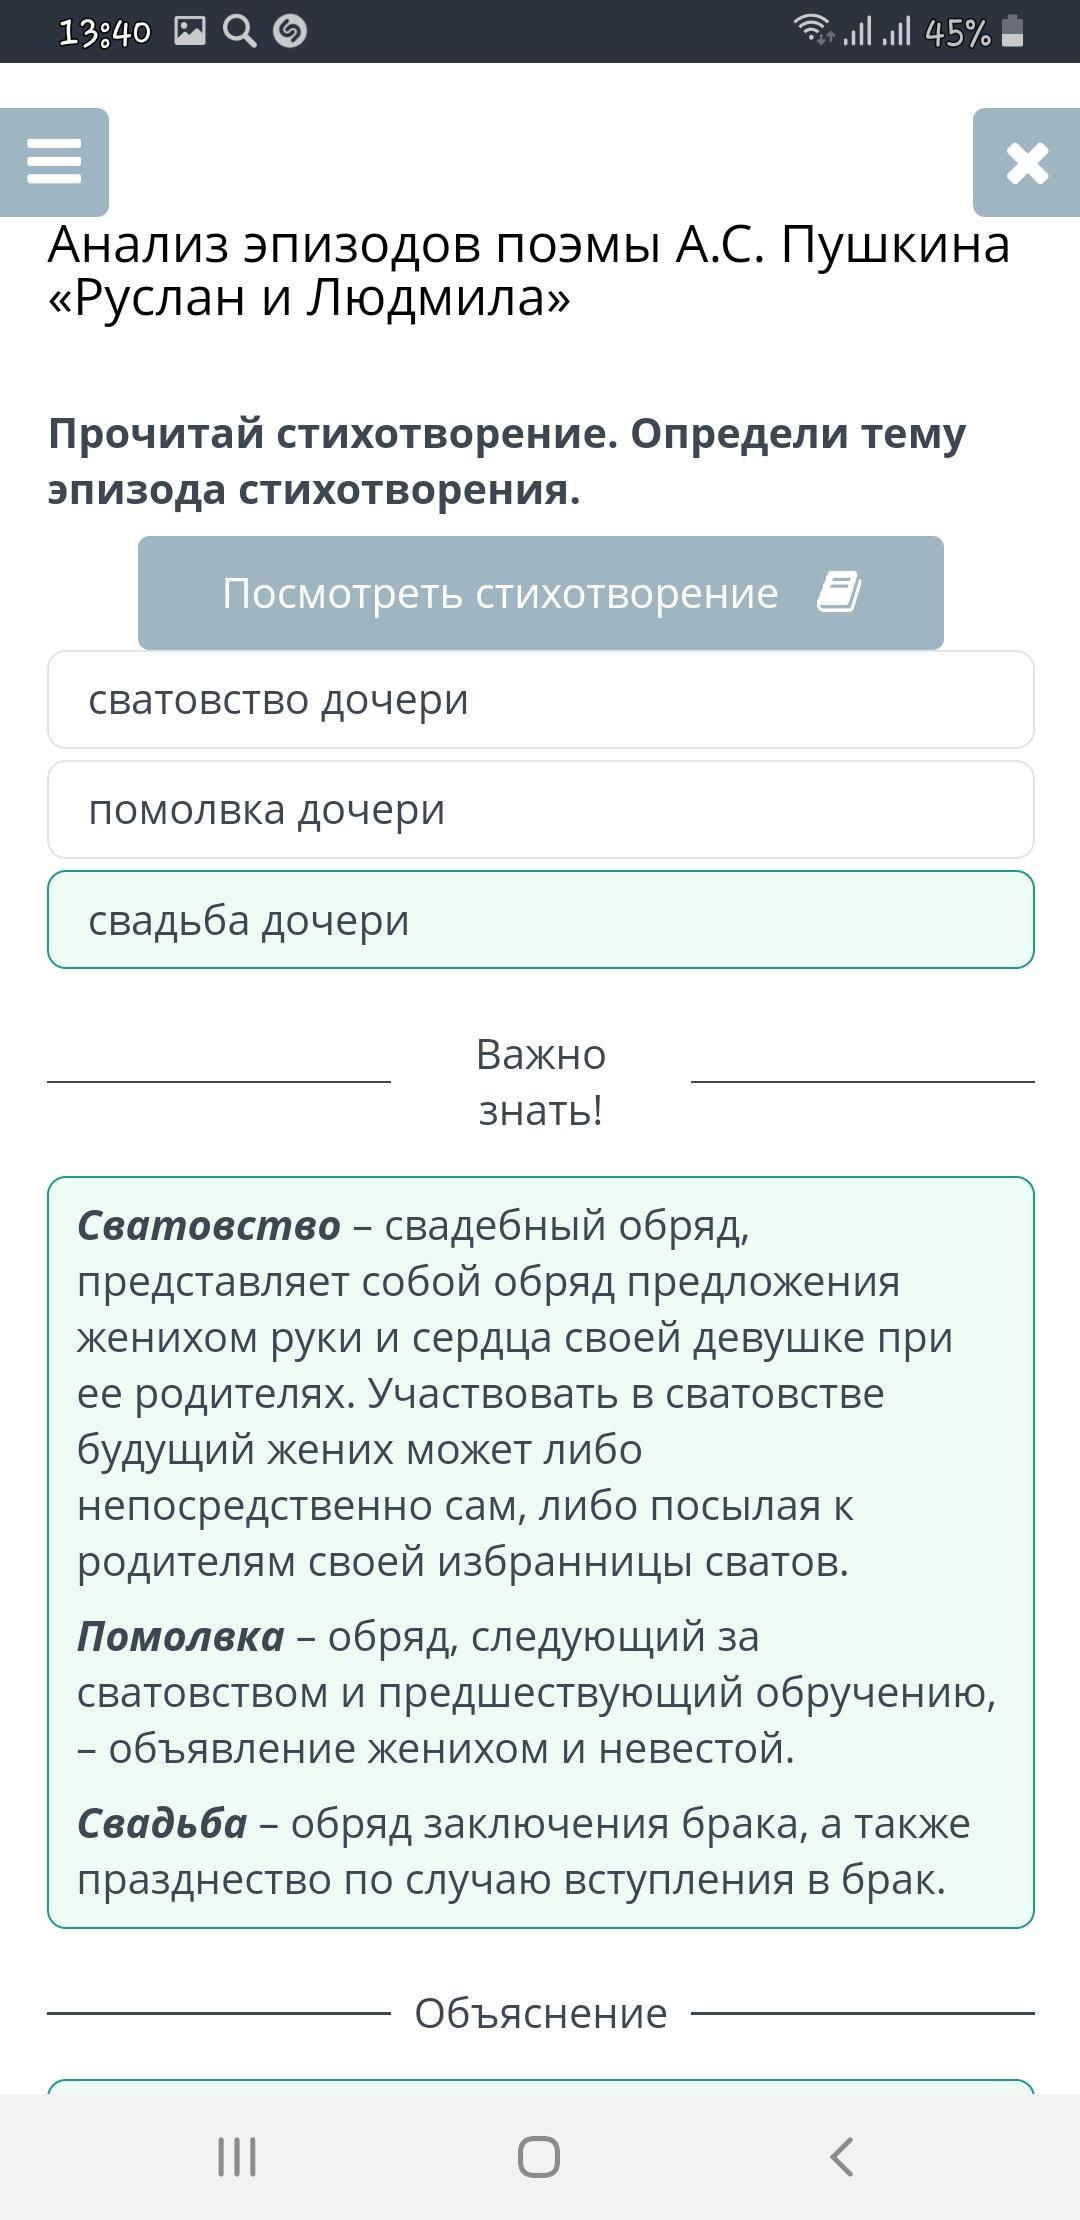This screenshot has width=1080, height=2220.
Task: Tap the battery indicator icon
Action: pyautogui.click(x=1012, y=32)
